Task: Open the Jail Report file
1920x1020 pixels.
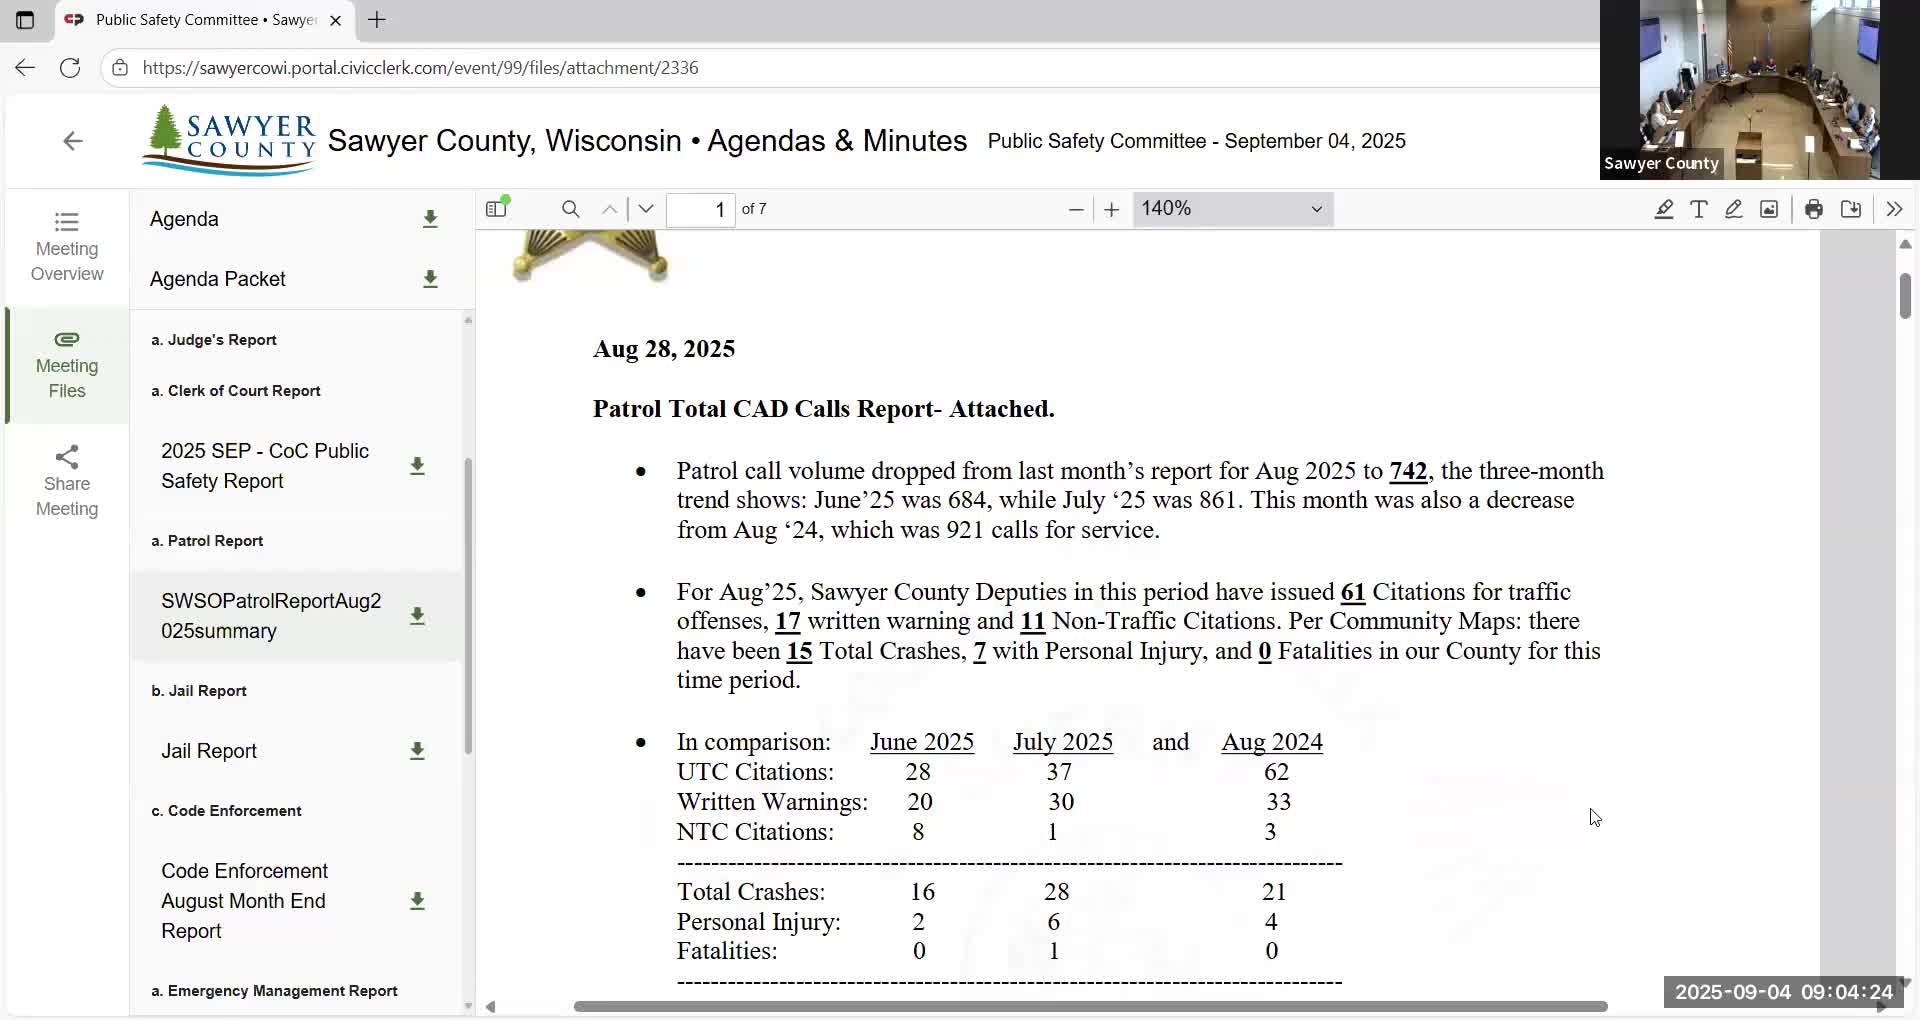Action: click(209, 751)
